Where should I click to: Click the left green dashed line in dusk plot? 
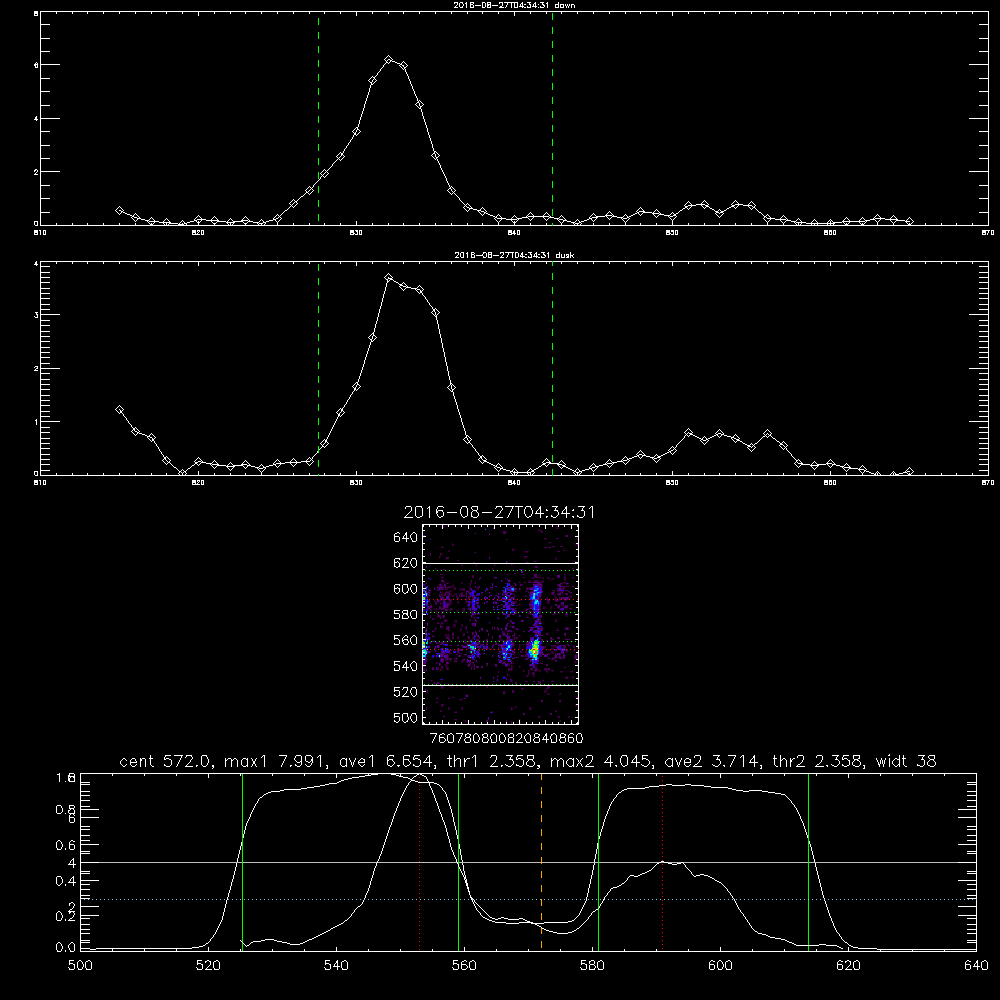click(318, 369)
